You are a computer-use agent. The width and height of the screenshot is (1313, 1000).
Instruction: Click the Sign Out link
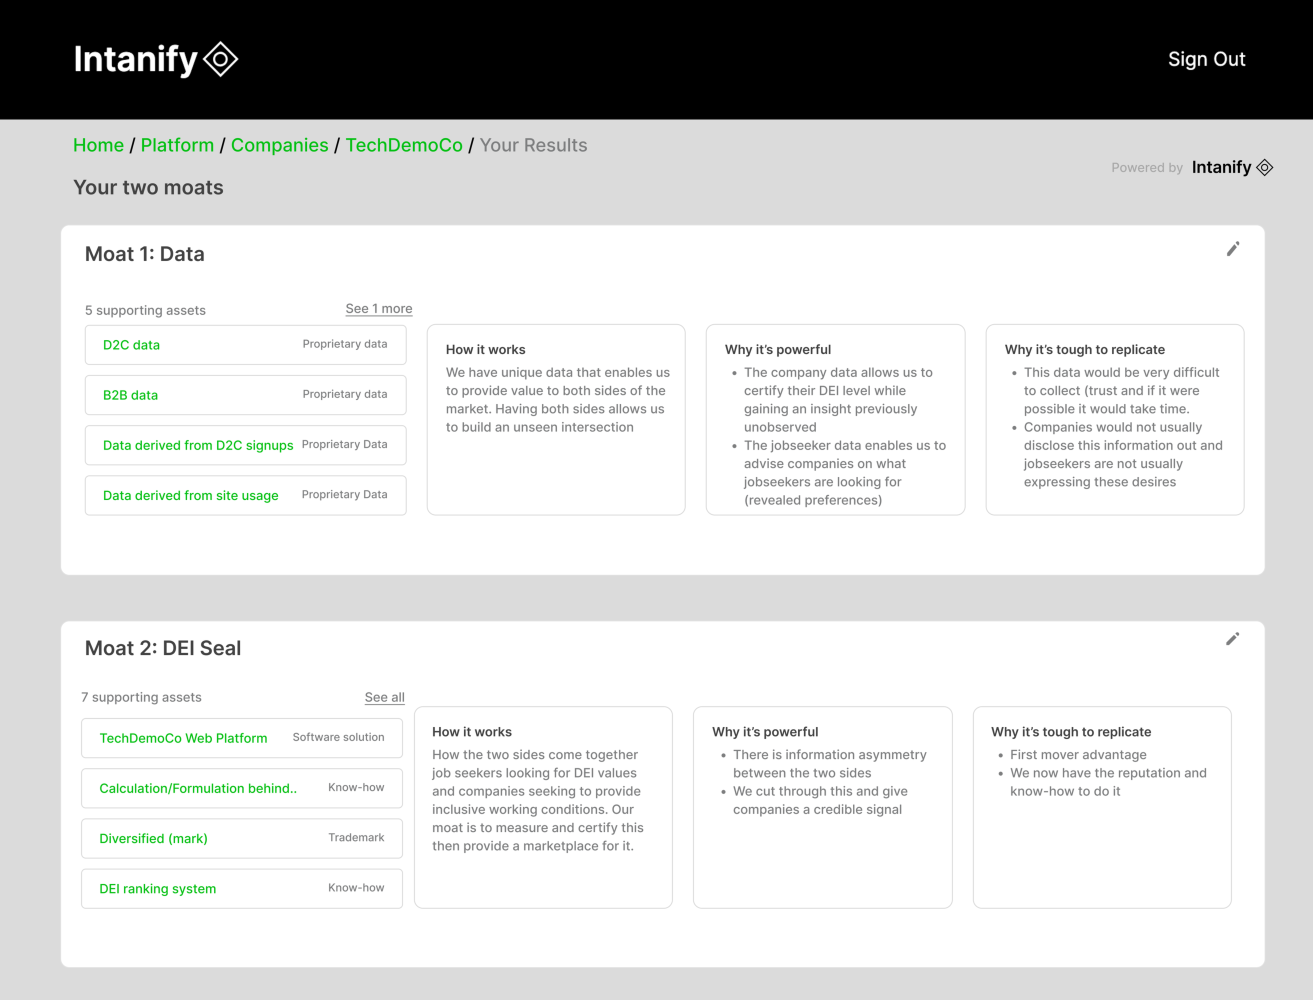[x=1206, y=59]
